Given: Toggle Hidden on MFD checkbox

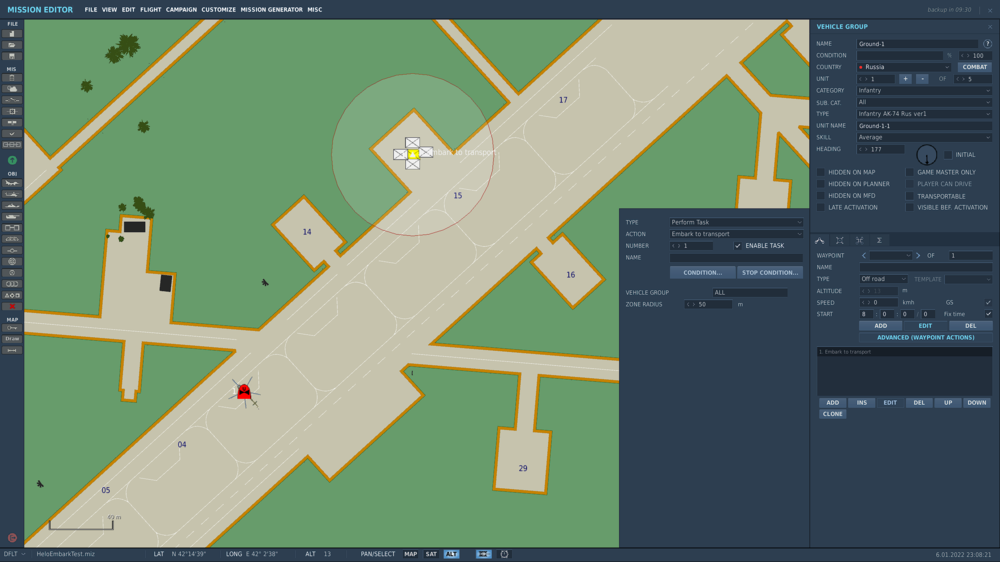Looking at the screenshot, I should pos(821,196).
